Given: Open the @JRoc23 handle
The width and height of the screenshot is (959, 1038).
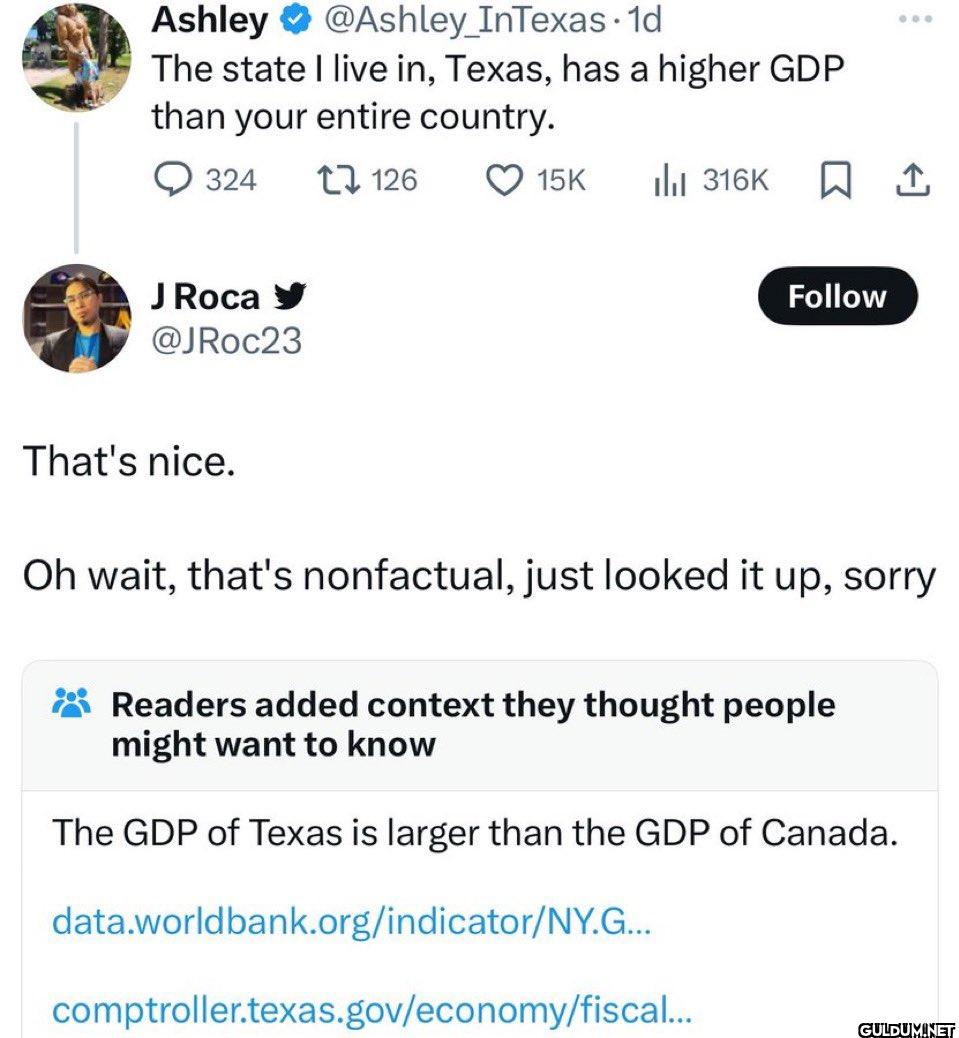Looking at the screenshot, I should pos(227,341).
